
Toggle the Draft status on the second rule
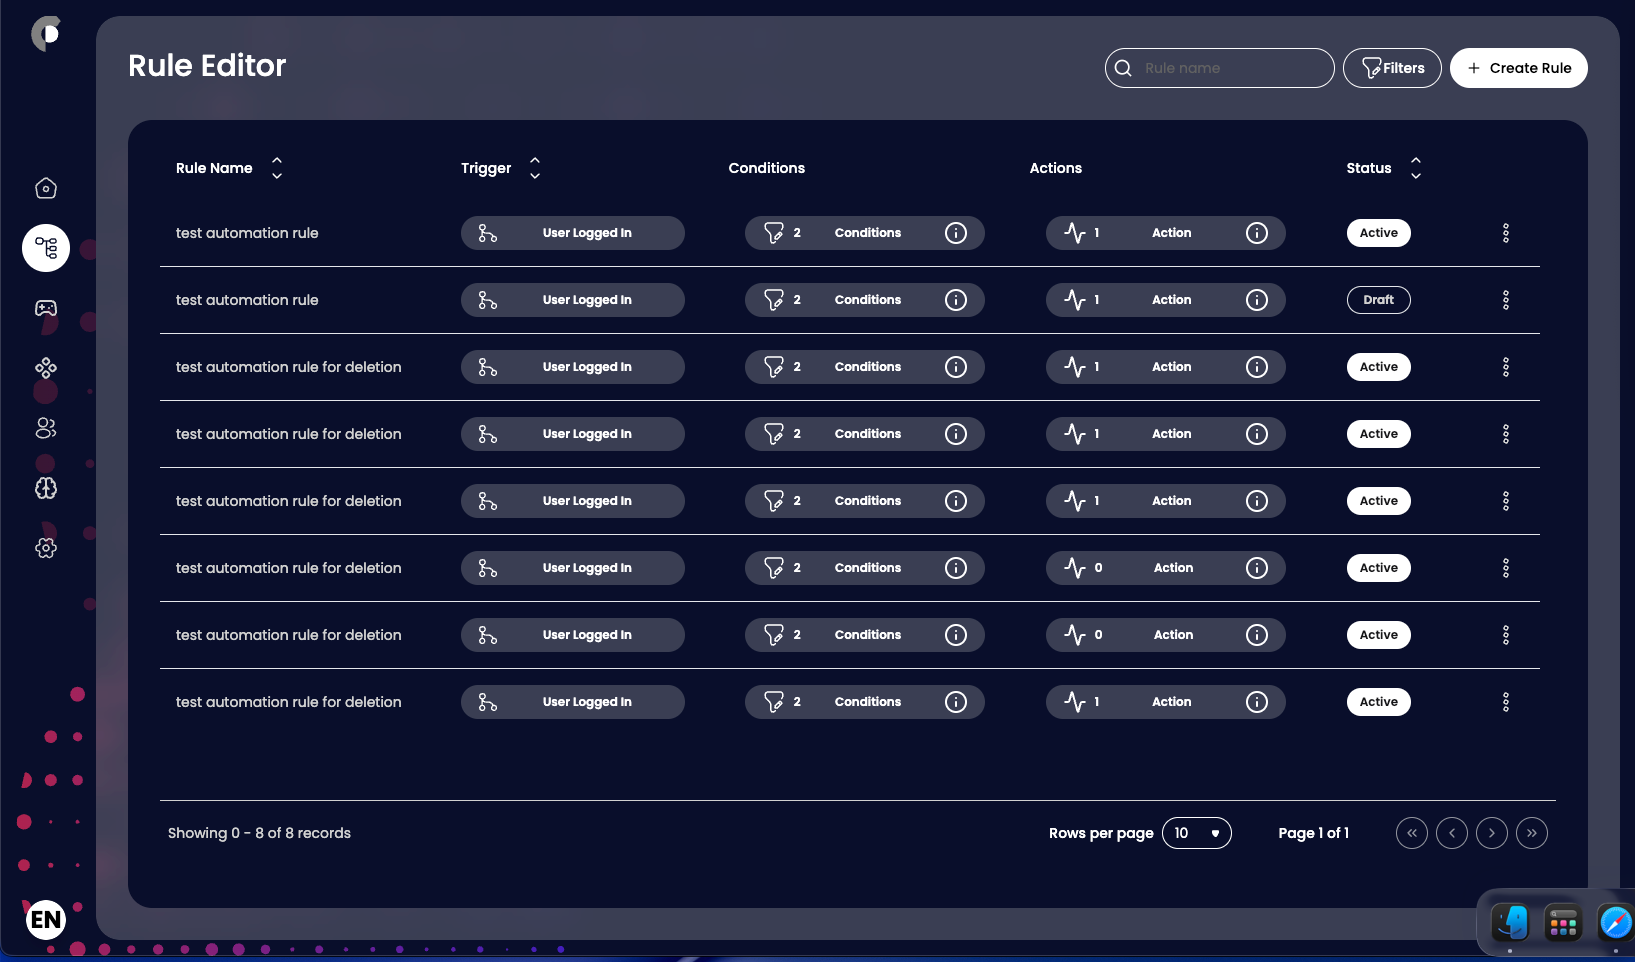[x=1379, y=299]
